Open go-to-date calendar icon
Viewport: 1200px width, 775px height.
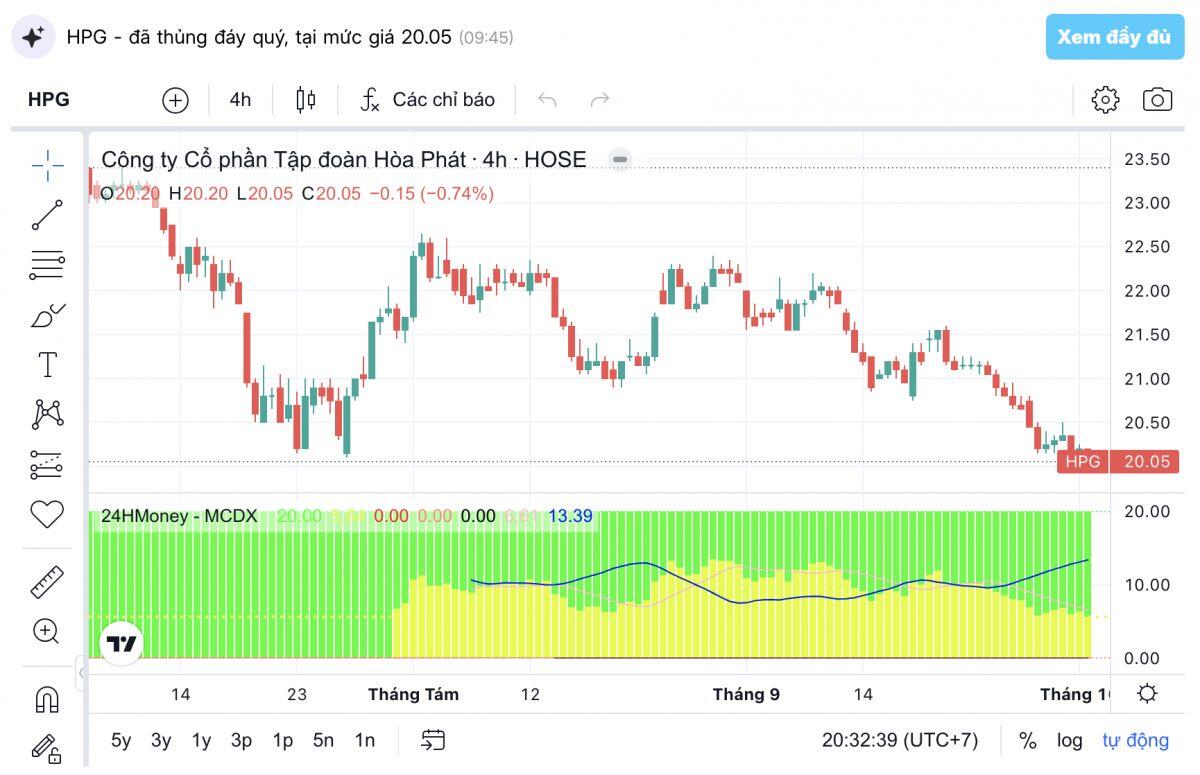(x=433, y=740)
